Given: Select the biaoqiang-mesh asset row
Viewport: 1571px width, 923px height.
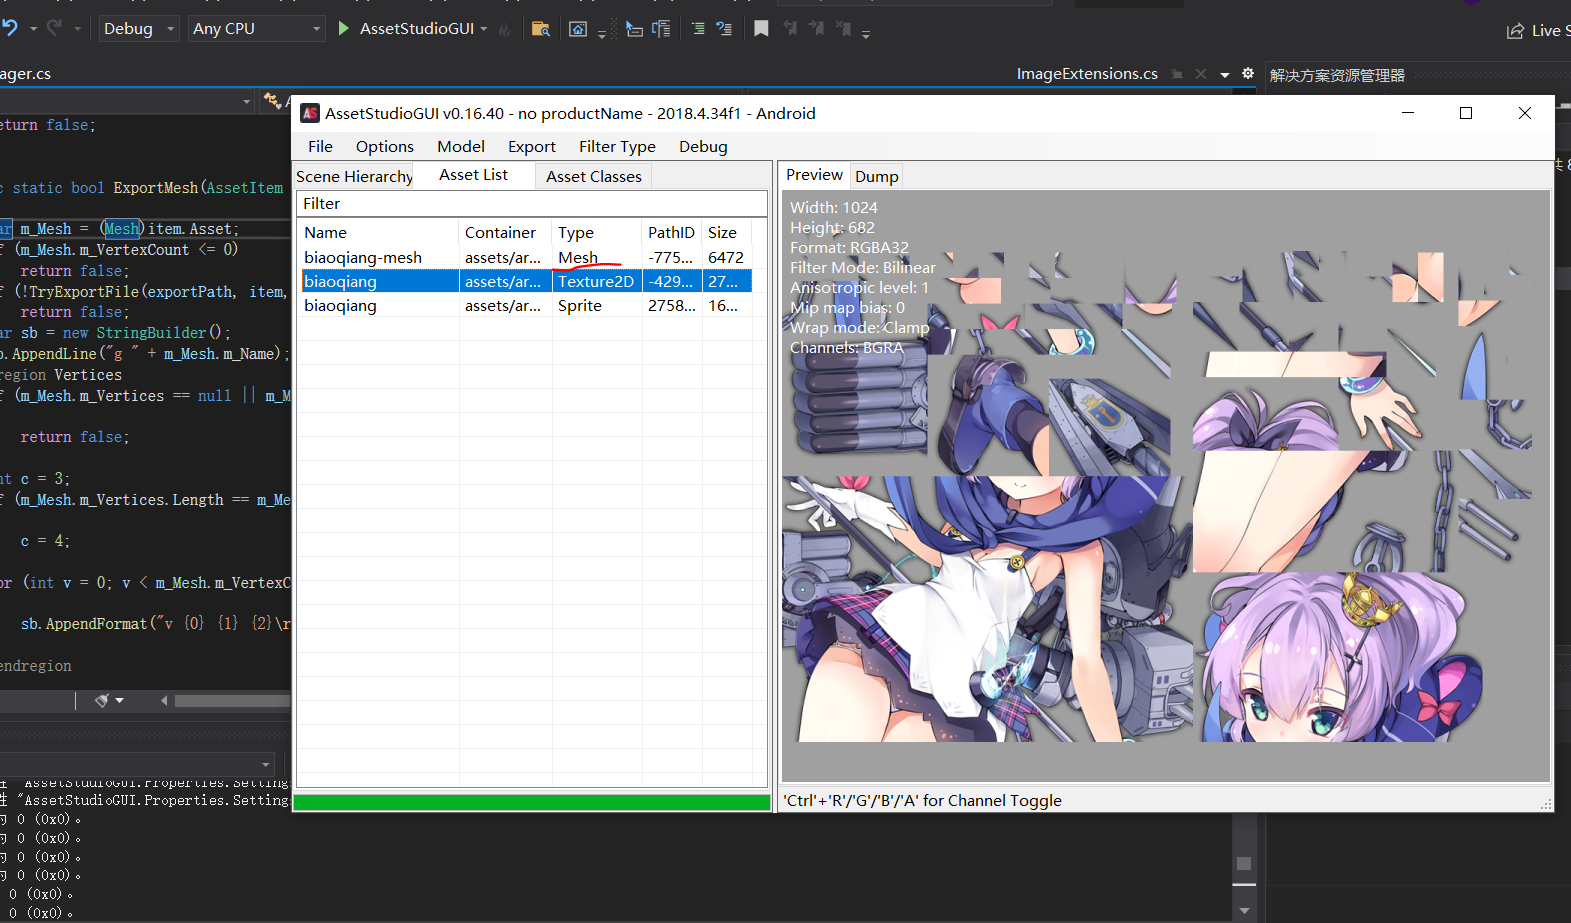Looking at the screenshot, I should tap(525, 258).
